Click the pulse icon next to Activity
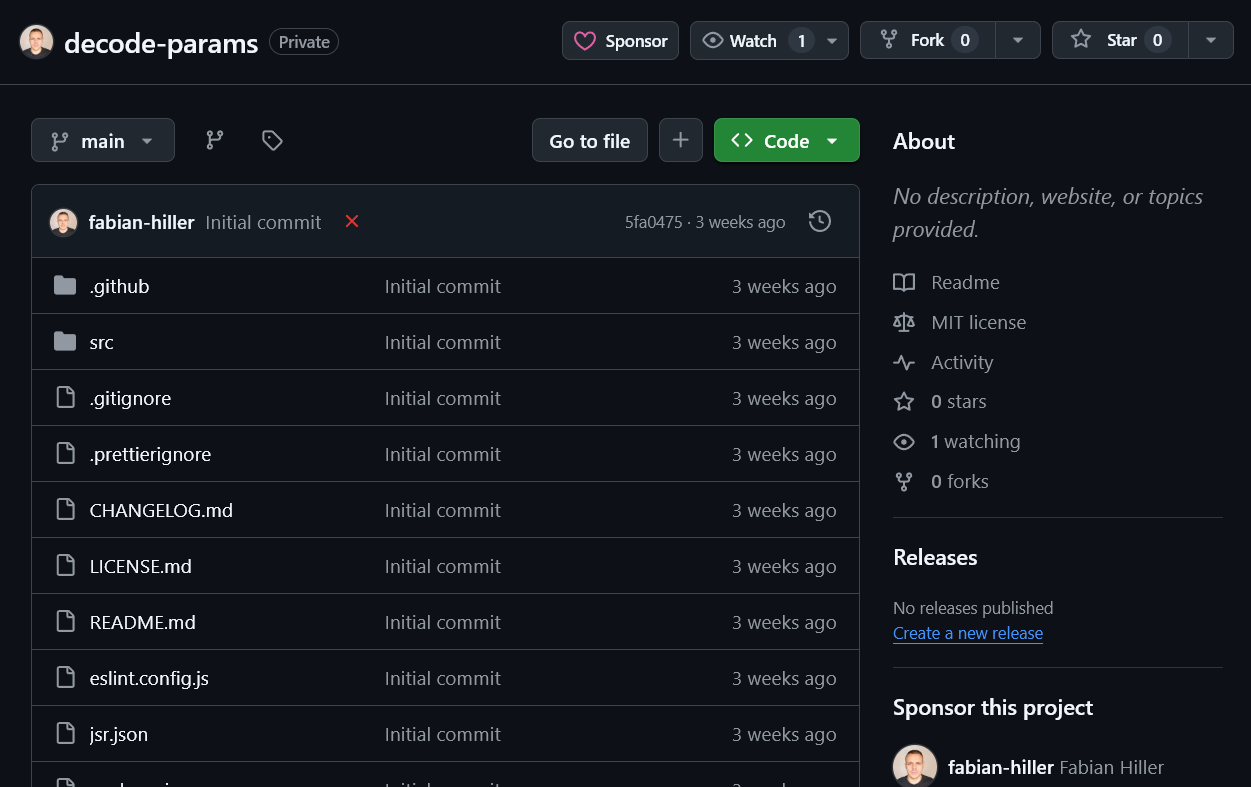This screenshot has height=787, width=1251. tap(904, 362)
